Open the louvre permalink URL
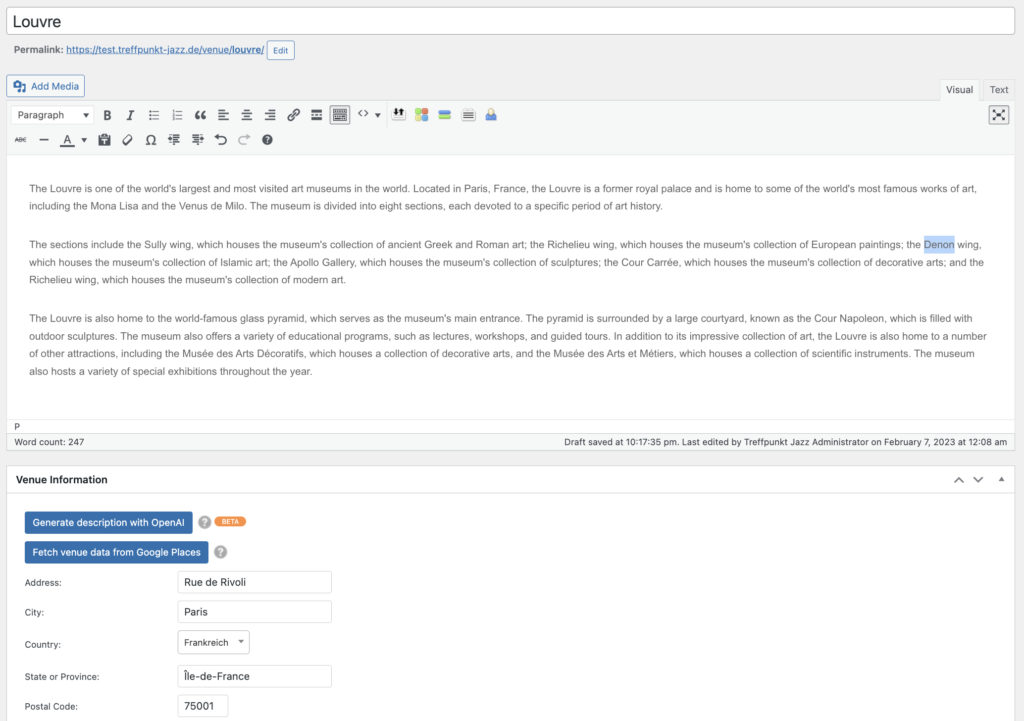The image size is (1024, 721). 165,48
